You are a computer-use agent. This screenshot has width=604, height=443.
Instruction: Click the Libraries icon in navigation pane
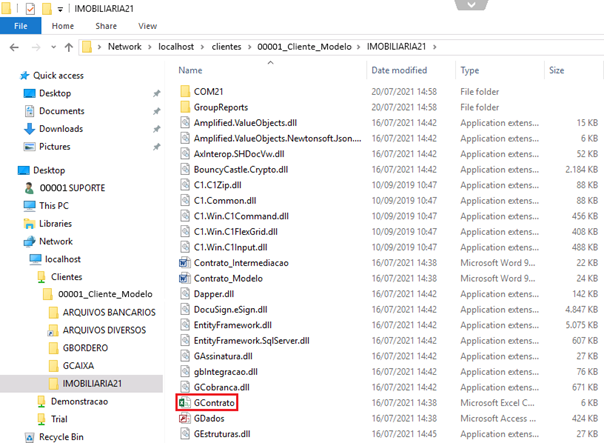pos(29,223)
